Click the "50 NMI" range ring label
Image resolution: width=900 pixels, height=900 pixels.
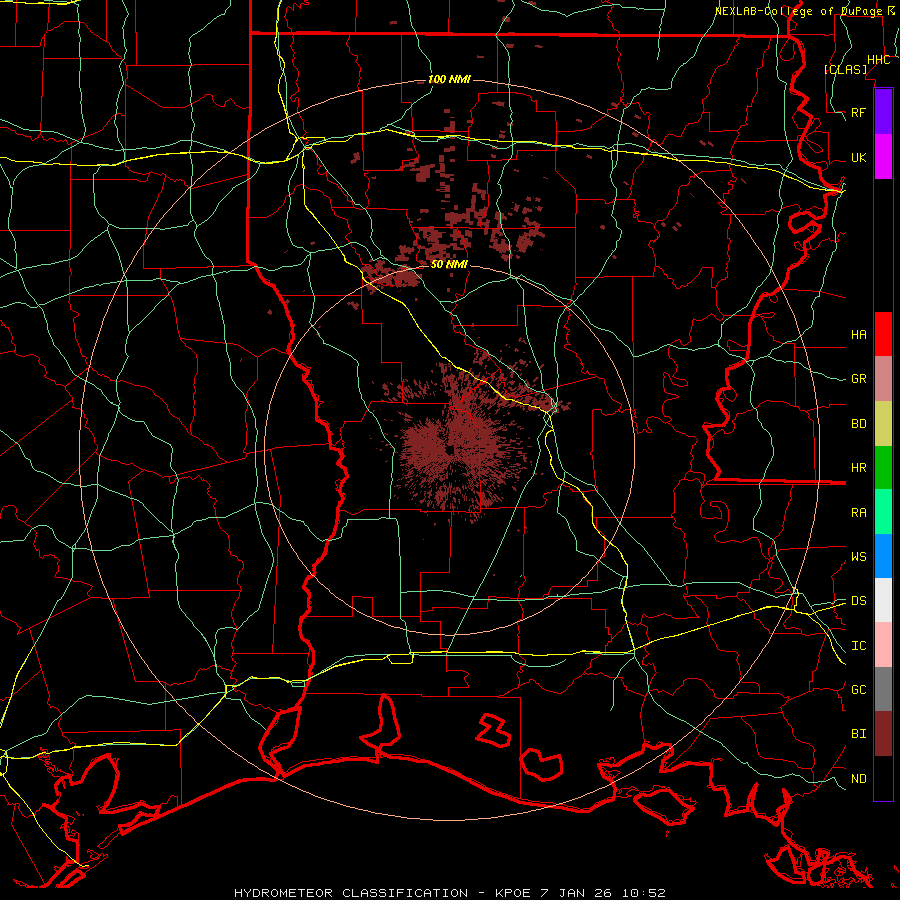click(449, 264)
